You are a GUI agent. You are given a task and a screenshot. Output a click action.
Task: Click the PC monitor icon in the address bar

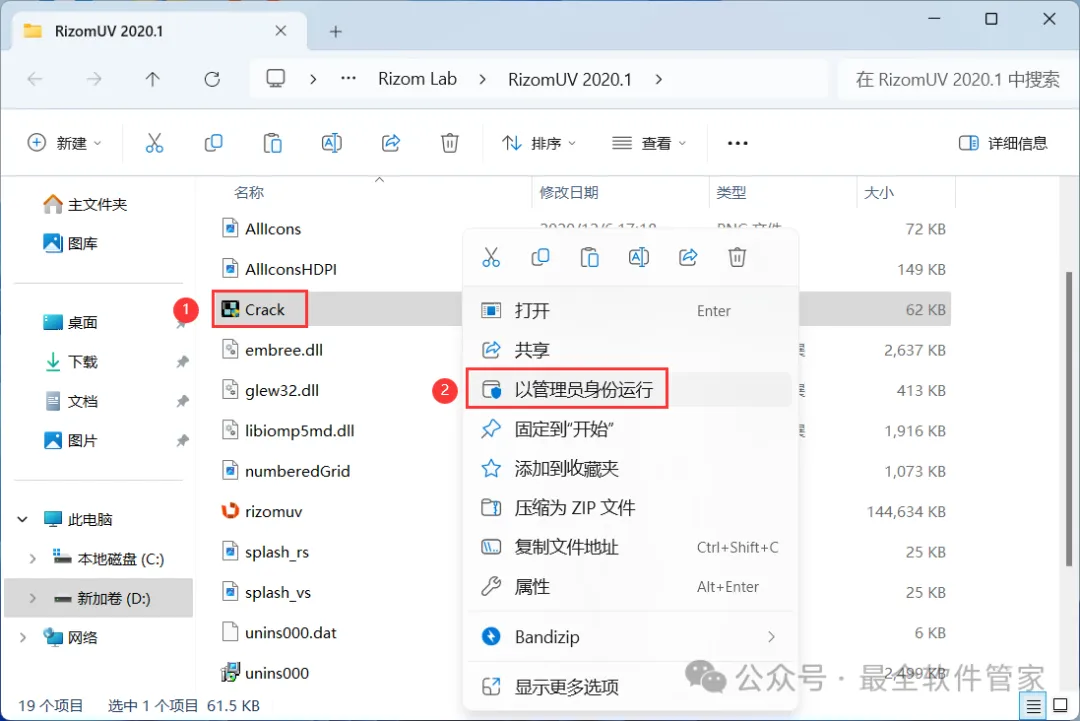(x=276, y=79)
